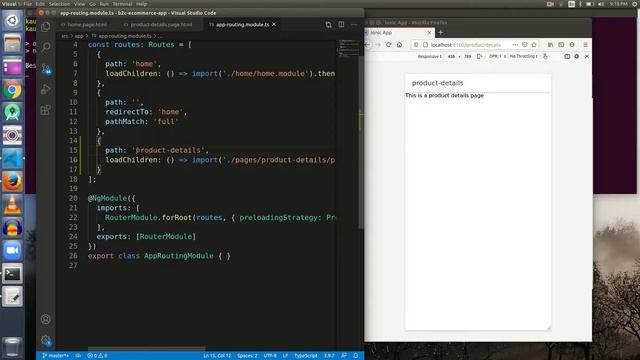
Task: Open the Selection menu
Action: [x=60, y=4]
